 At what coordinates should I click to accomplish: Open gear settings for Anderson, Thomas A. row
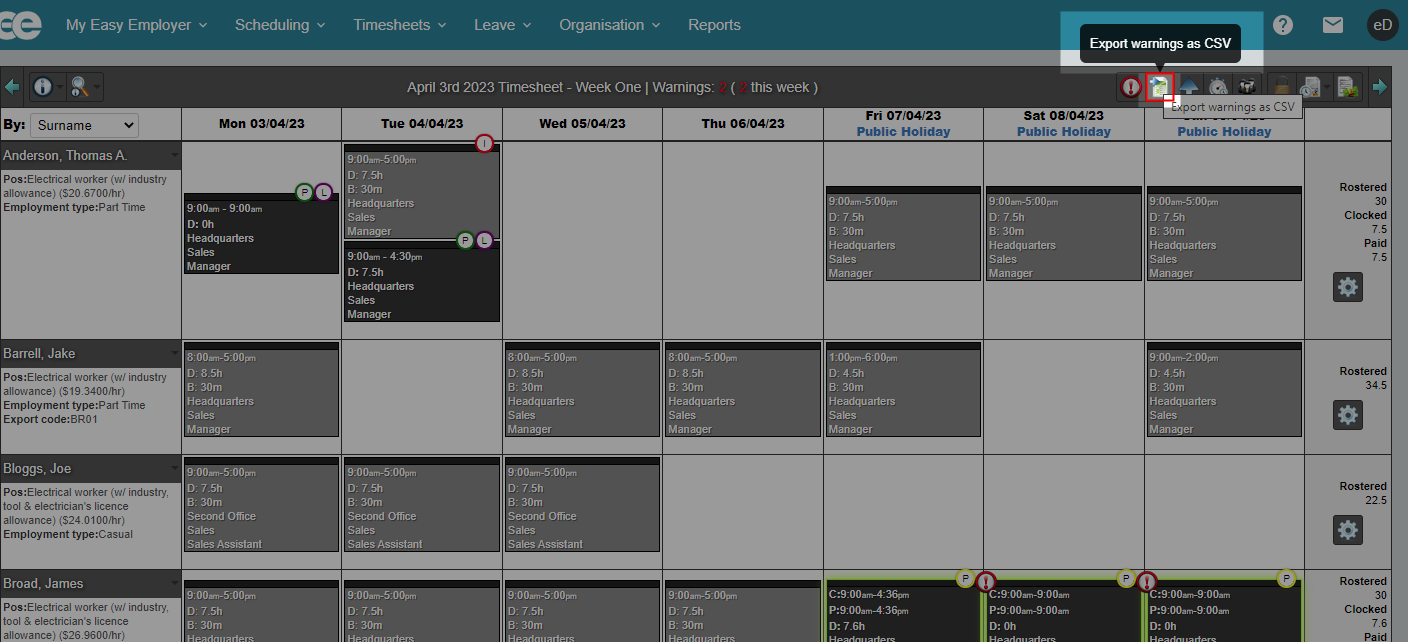(1348, 287)
